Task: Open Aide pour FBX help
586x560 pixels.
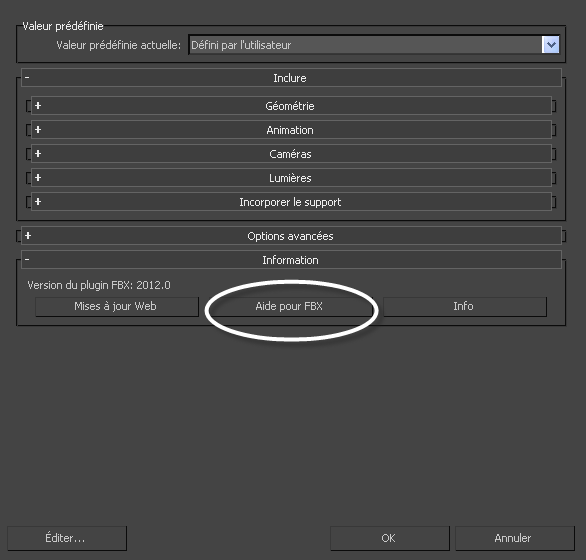Action: (x=289, y=307)
